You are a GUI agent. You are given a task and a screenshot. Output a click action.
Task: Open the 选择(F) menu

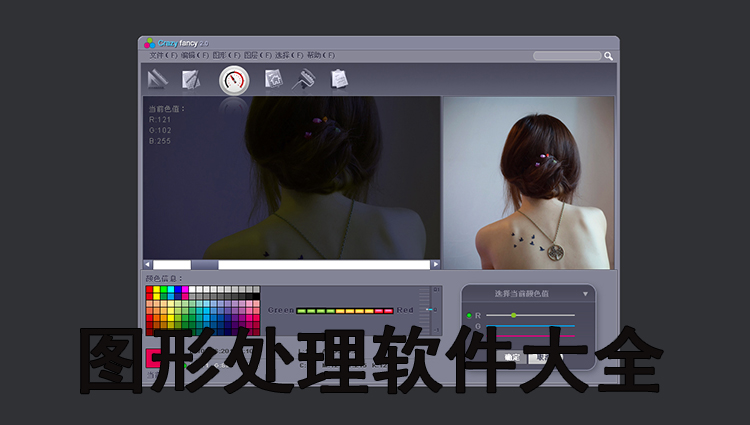[x=289, y=55]
